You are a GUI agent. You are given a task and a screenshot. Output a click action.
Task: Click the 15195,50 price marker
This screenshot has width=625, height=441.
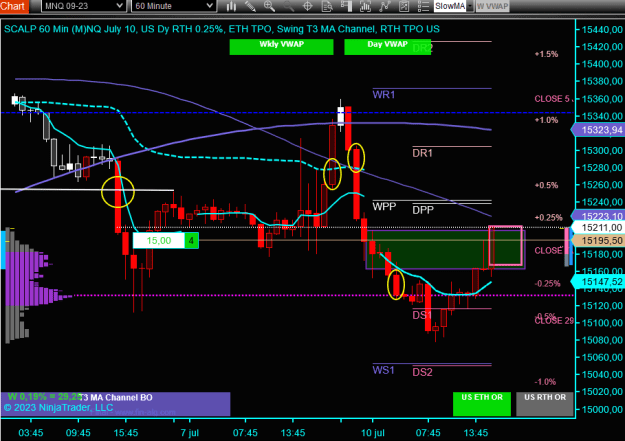599,240
